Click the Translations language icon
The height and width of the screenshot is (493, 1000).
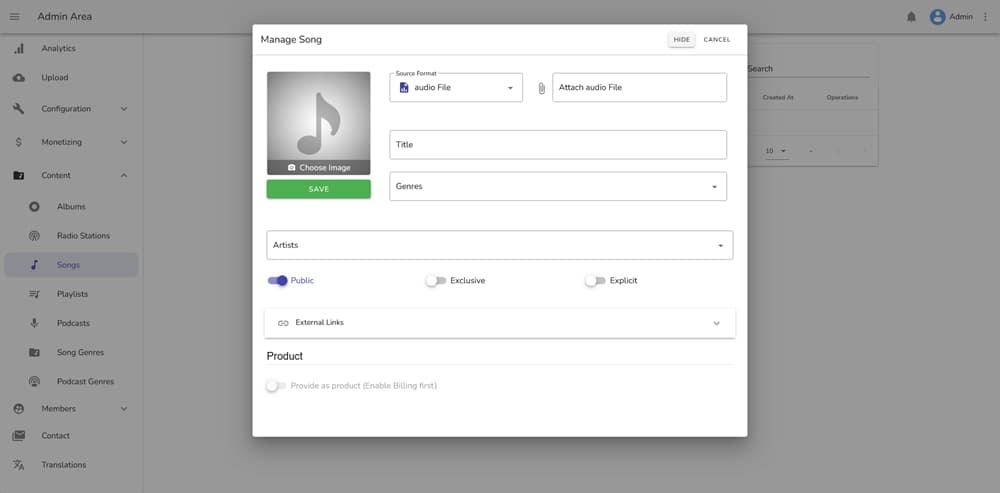coord(19,465)
